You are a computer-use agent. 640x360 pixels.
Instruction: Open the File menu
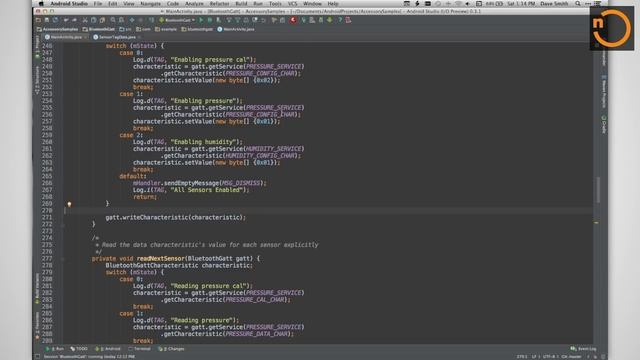point(98,4)
